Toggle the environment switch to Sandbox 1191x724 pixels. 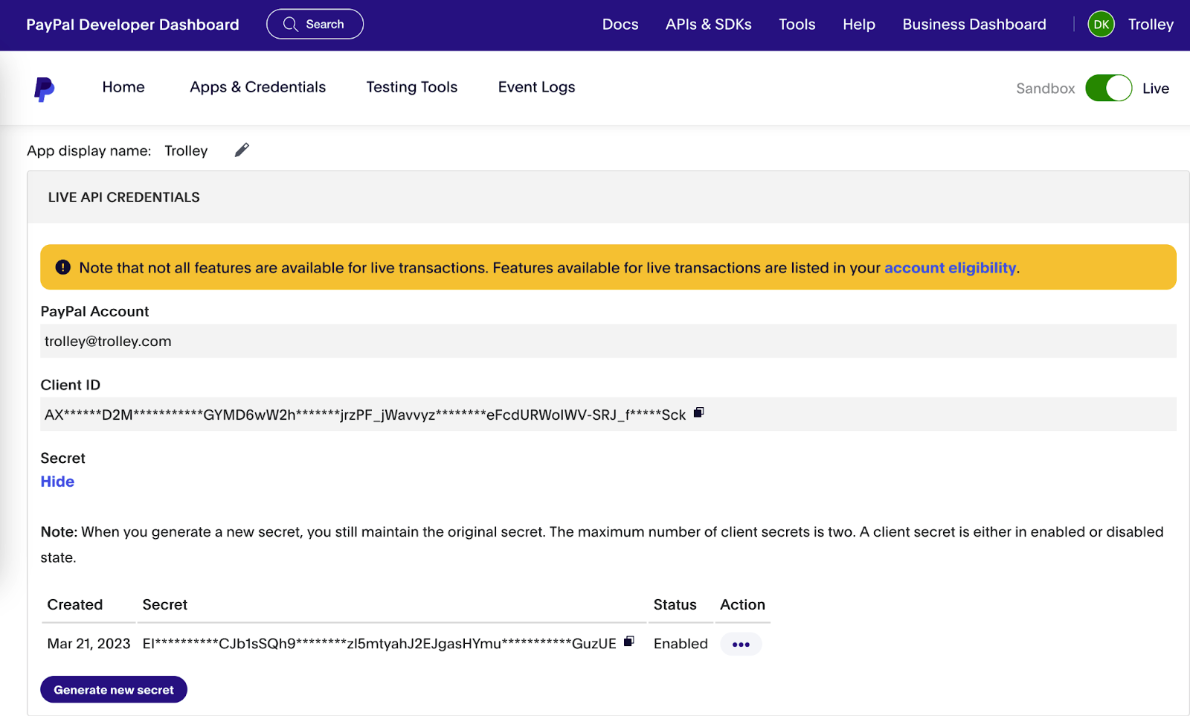coord(1108,88)
